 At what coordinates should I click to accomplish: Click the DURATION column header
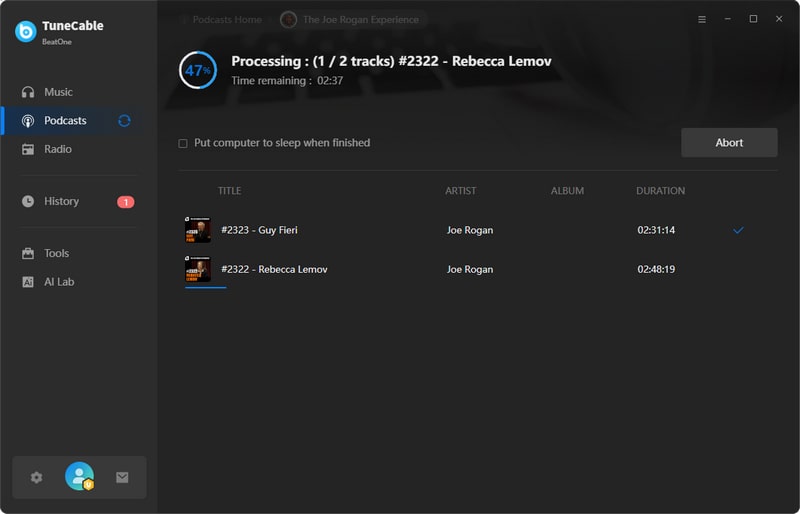660,191
